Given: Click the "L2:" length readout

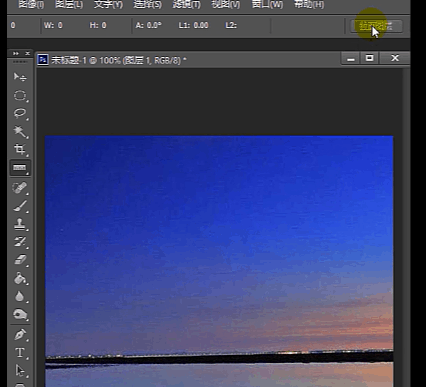Looking at the screenshot, I should (x=231, y=25).
